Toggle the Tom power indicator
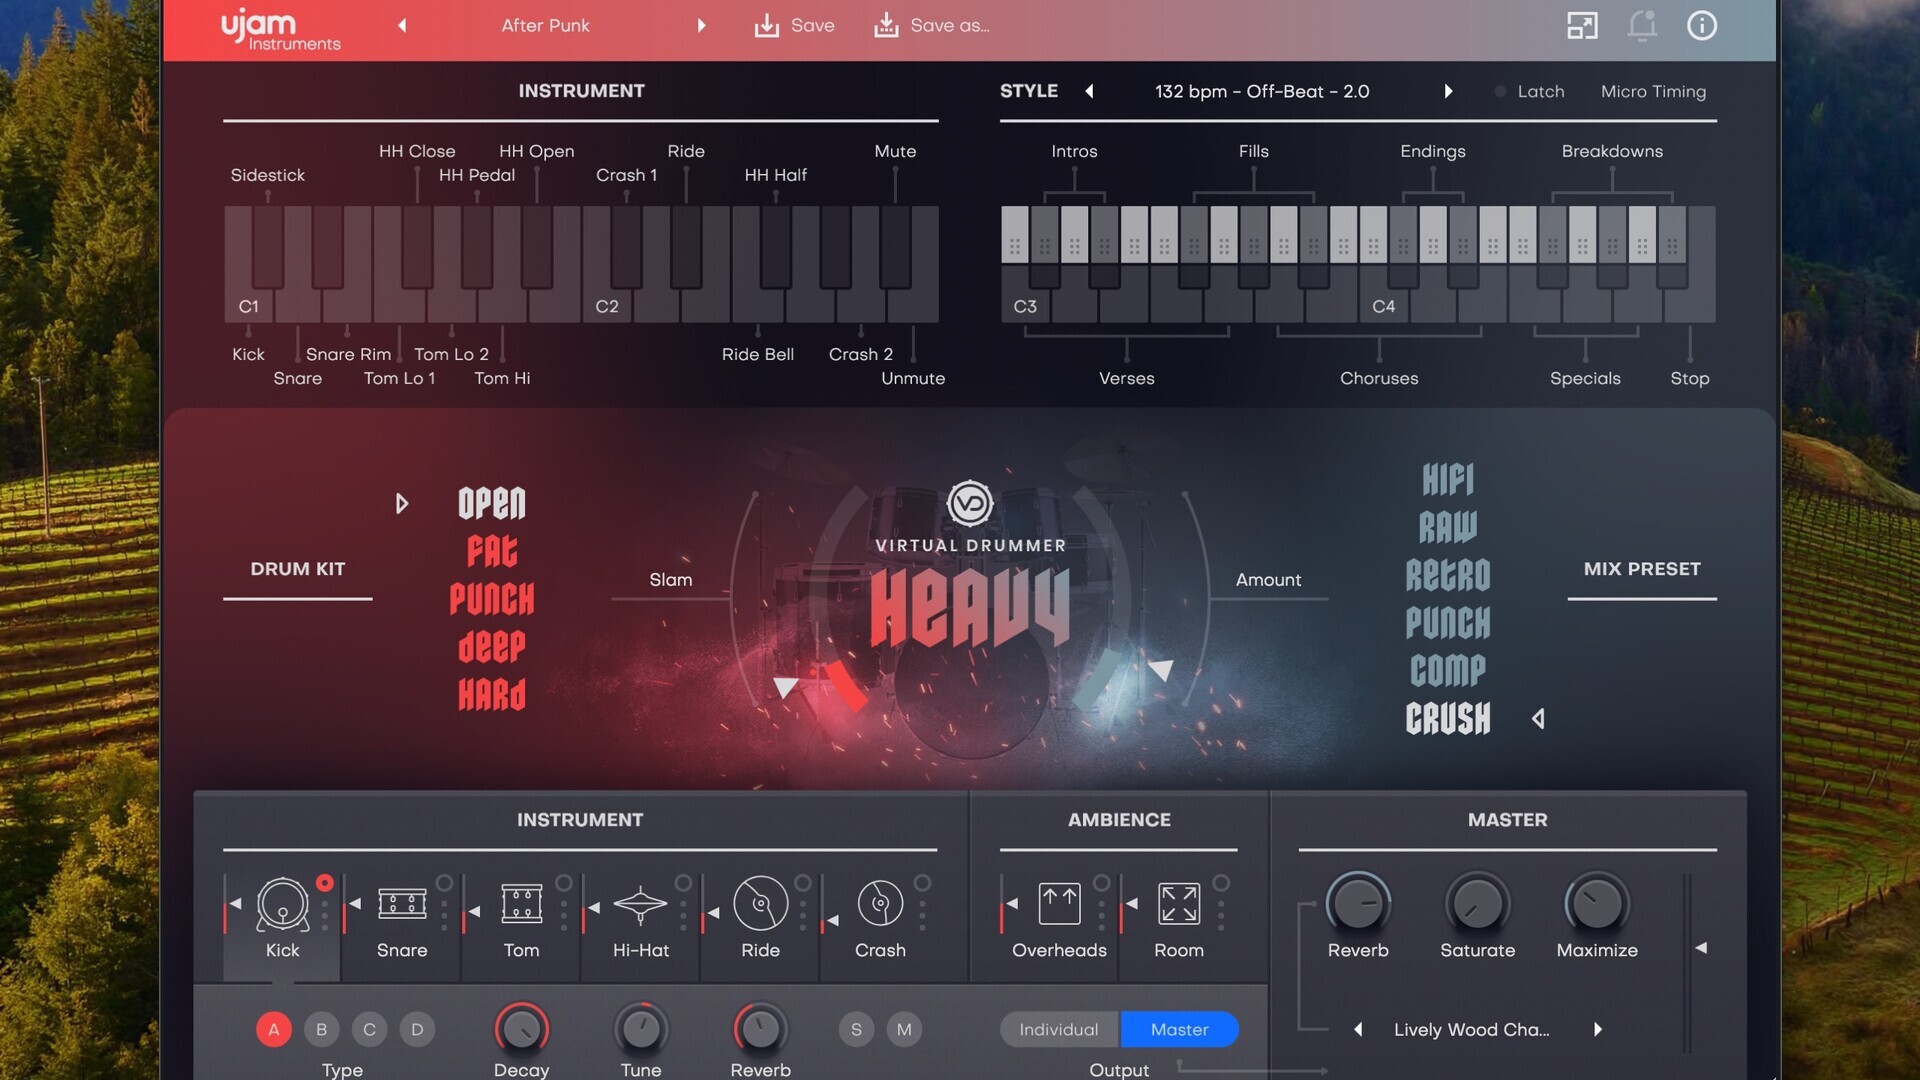 [564, 883]
